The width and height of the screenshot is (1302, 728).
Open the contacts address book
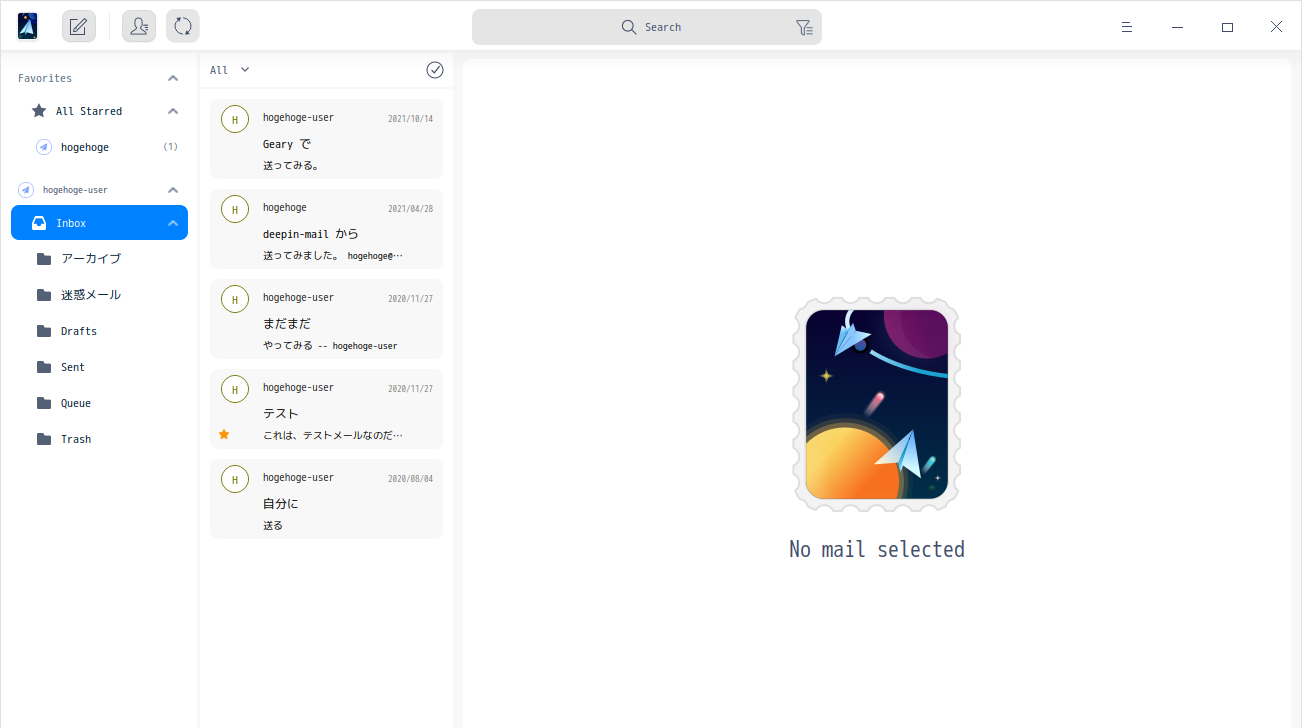pos(139,27)
